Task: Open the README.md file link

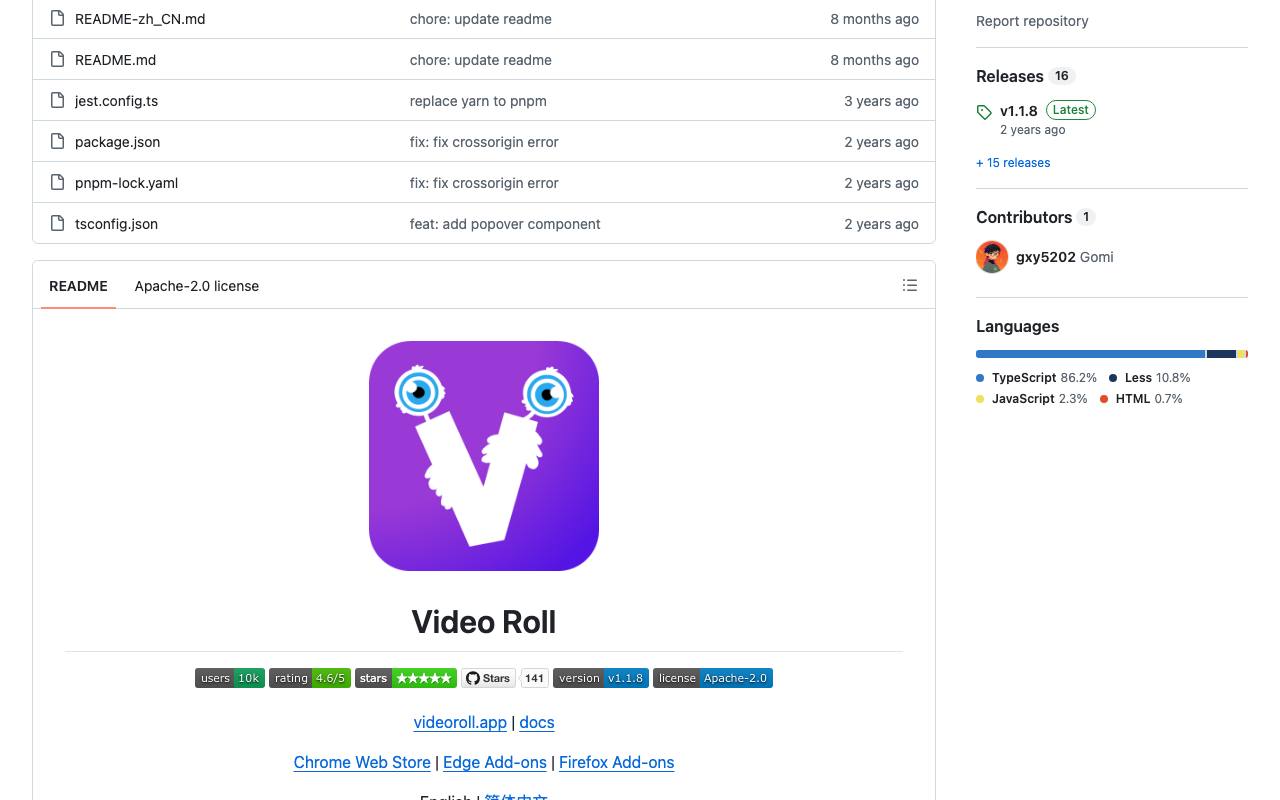Action: point(115,60)
